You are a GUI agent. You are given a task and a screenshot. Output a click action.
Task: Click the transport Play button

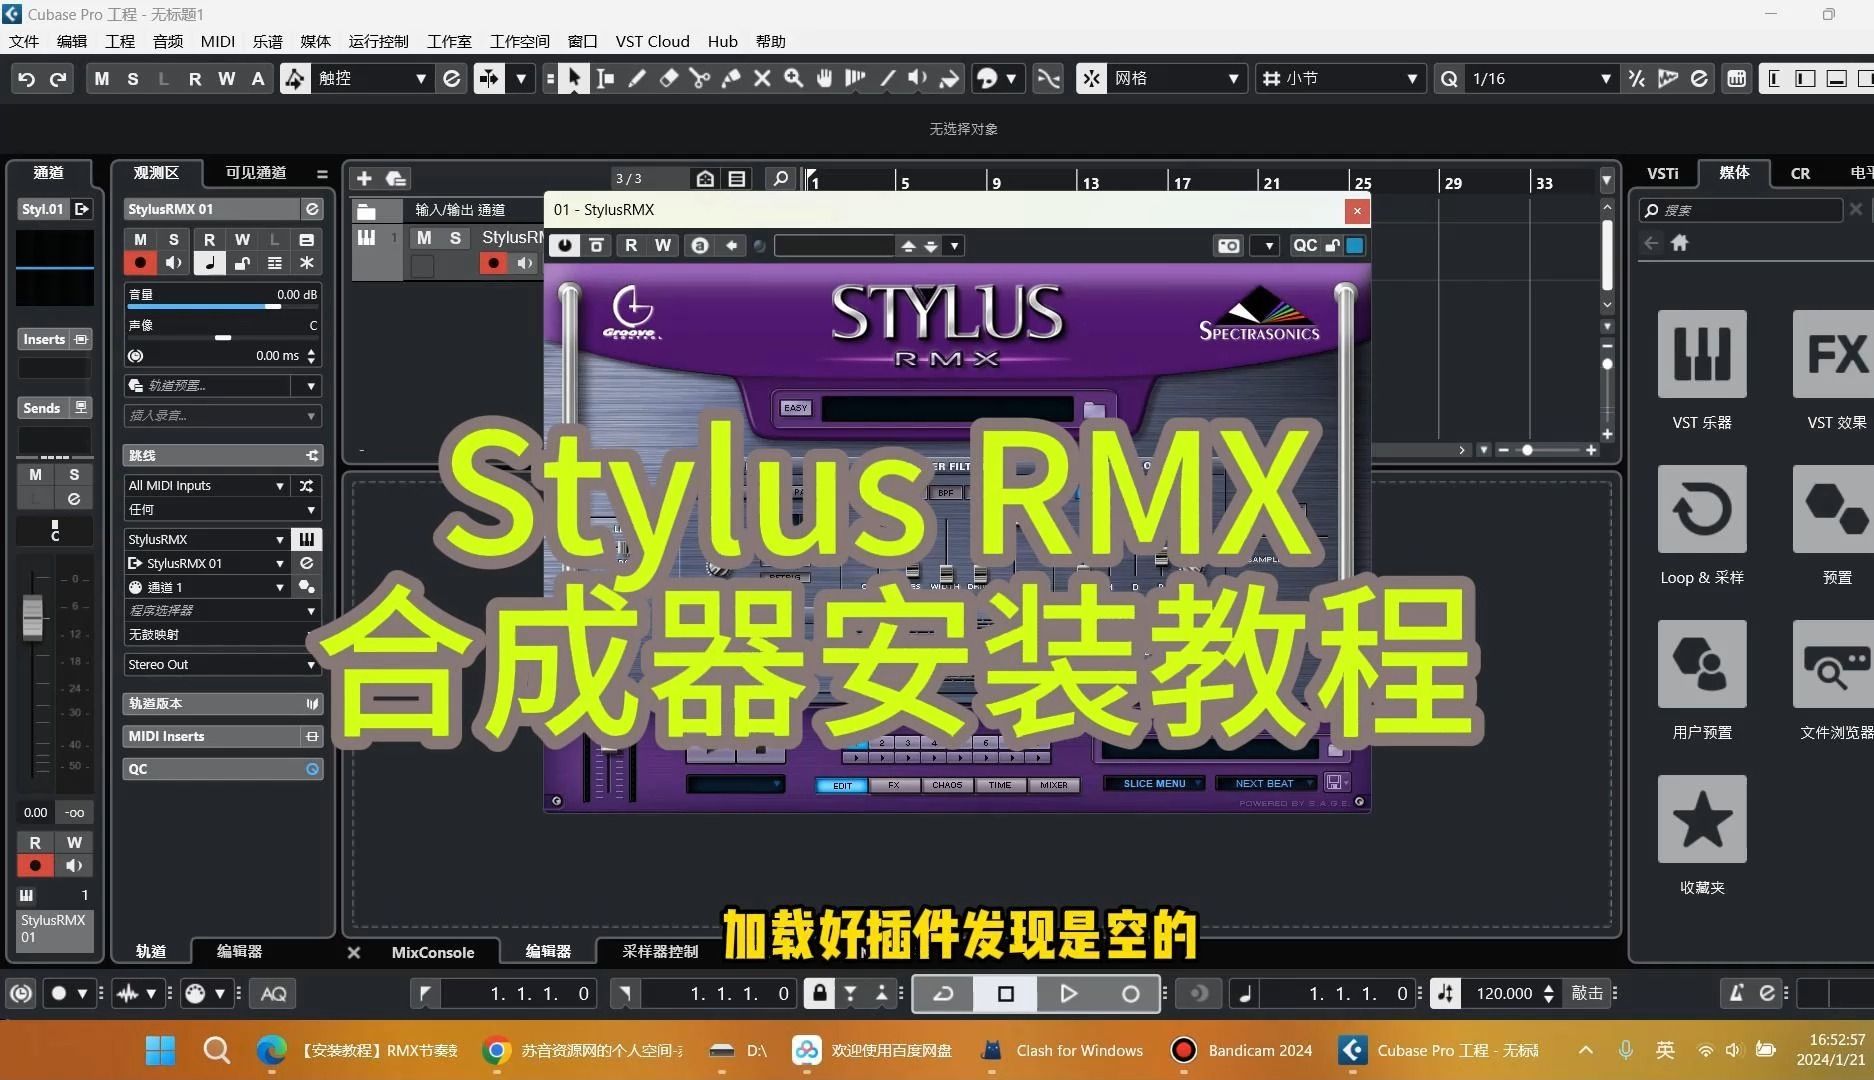(x=1068, y=993)
